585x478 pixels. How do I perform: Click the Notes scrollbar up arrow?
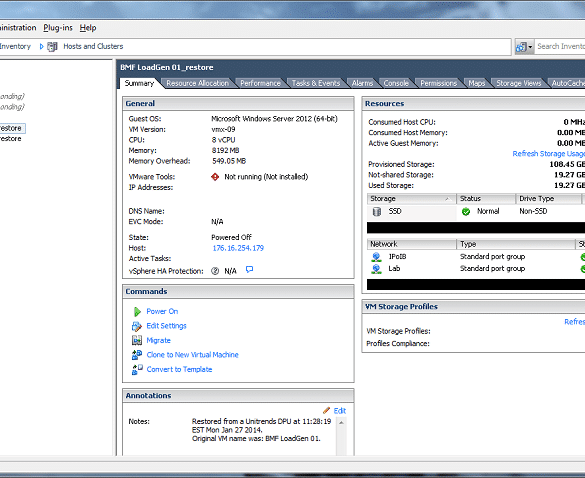pos(341,422)
